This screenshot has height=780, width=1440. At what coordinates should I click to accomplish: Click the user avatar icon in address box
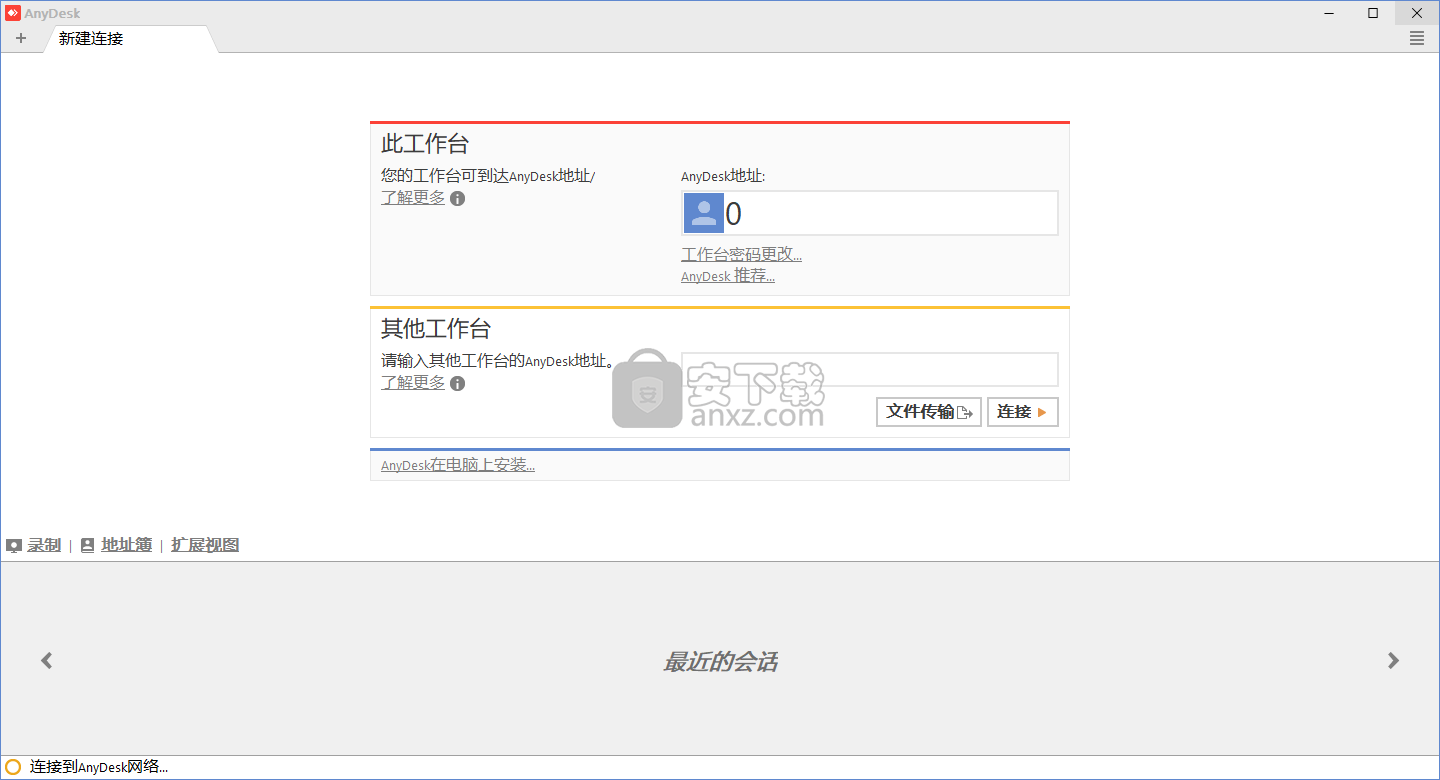[x=703, y=213]
